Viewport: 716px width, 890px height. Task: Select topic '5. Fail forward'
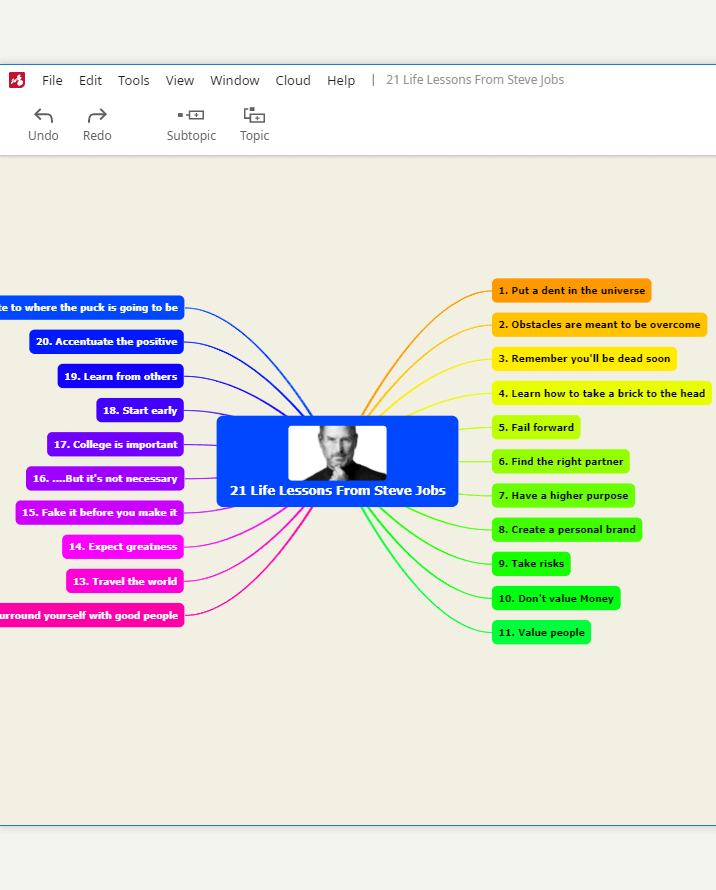tap(536, 427)
